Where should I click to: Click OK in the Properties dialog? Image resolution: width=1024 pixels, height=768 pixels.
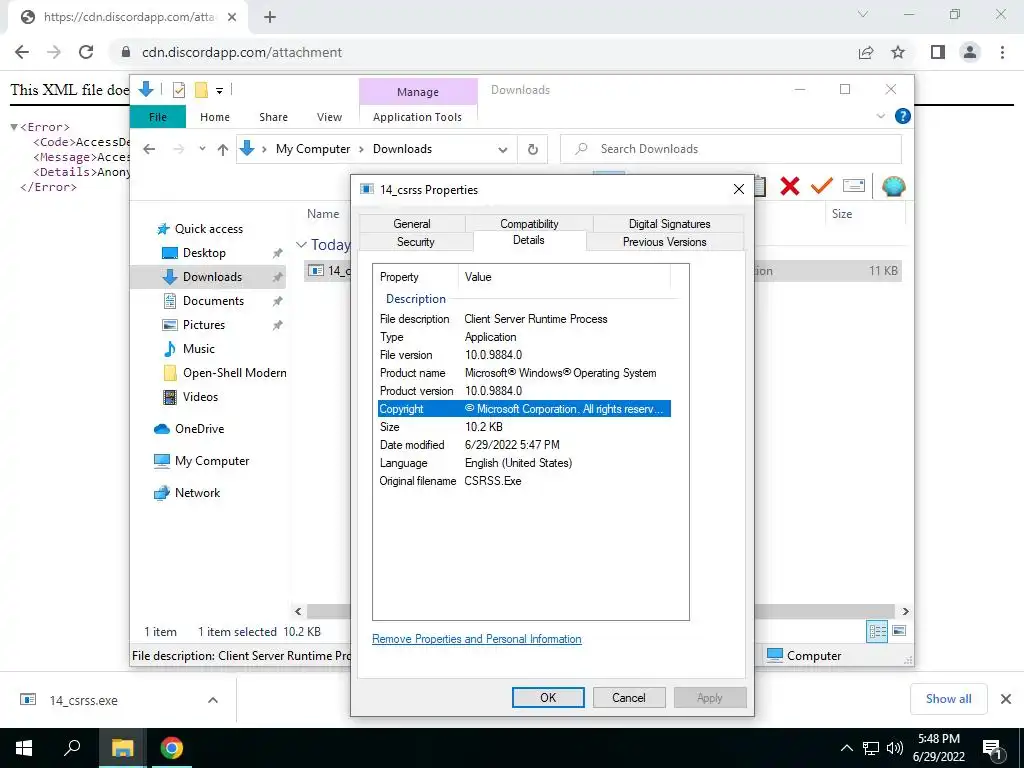(x=548, y=697)
